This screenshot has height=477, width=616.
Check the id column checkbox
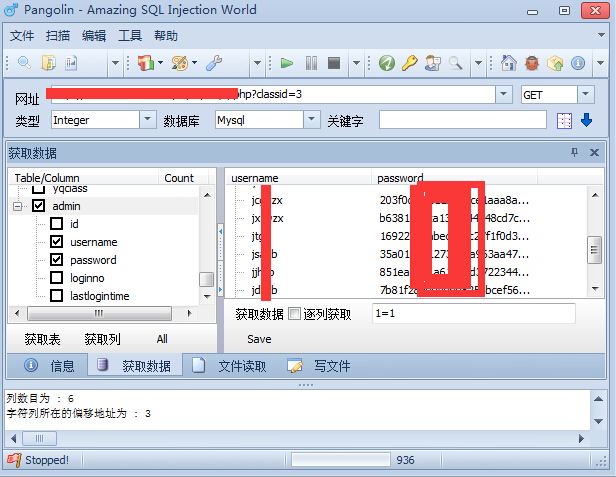57,224
